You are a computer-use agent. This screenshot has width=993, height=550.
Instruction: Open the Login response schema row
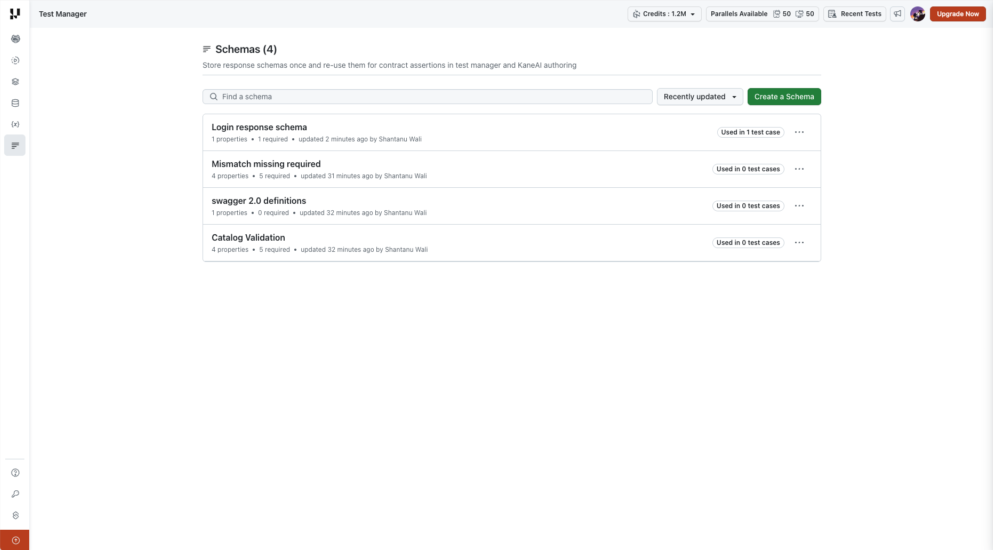coord(512,132)
